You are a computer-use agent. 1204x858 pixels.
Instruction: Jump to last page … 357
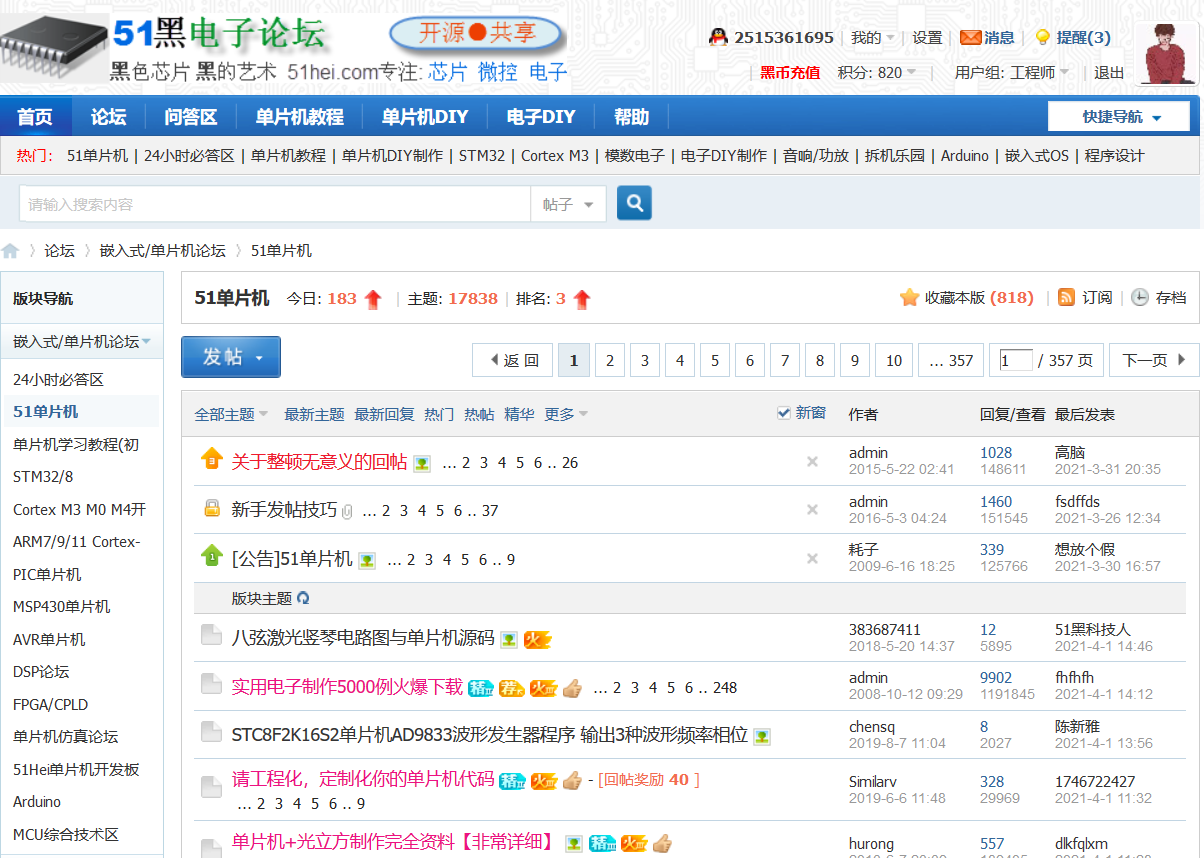pyautogui.click(x=951, y=360)
